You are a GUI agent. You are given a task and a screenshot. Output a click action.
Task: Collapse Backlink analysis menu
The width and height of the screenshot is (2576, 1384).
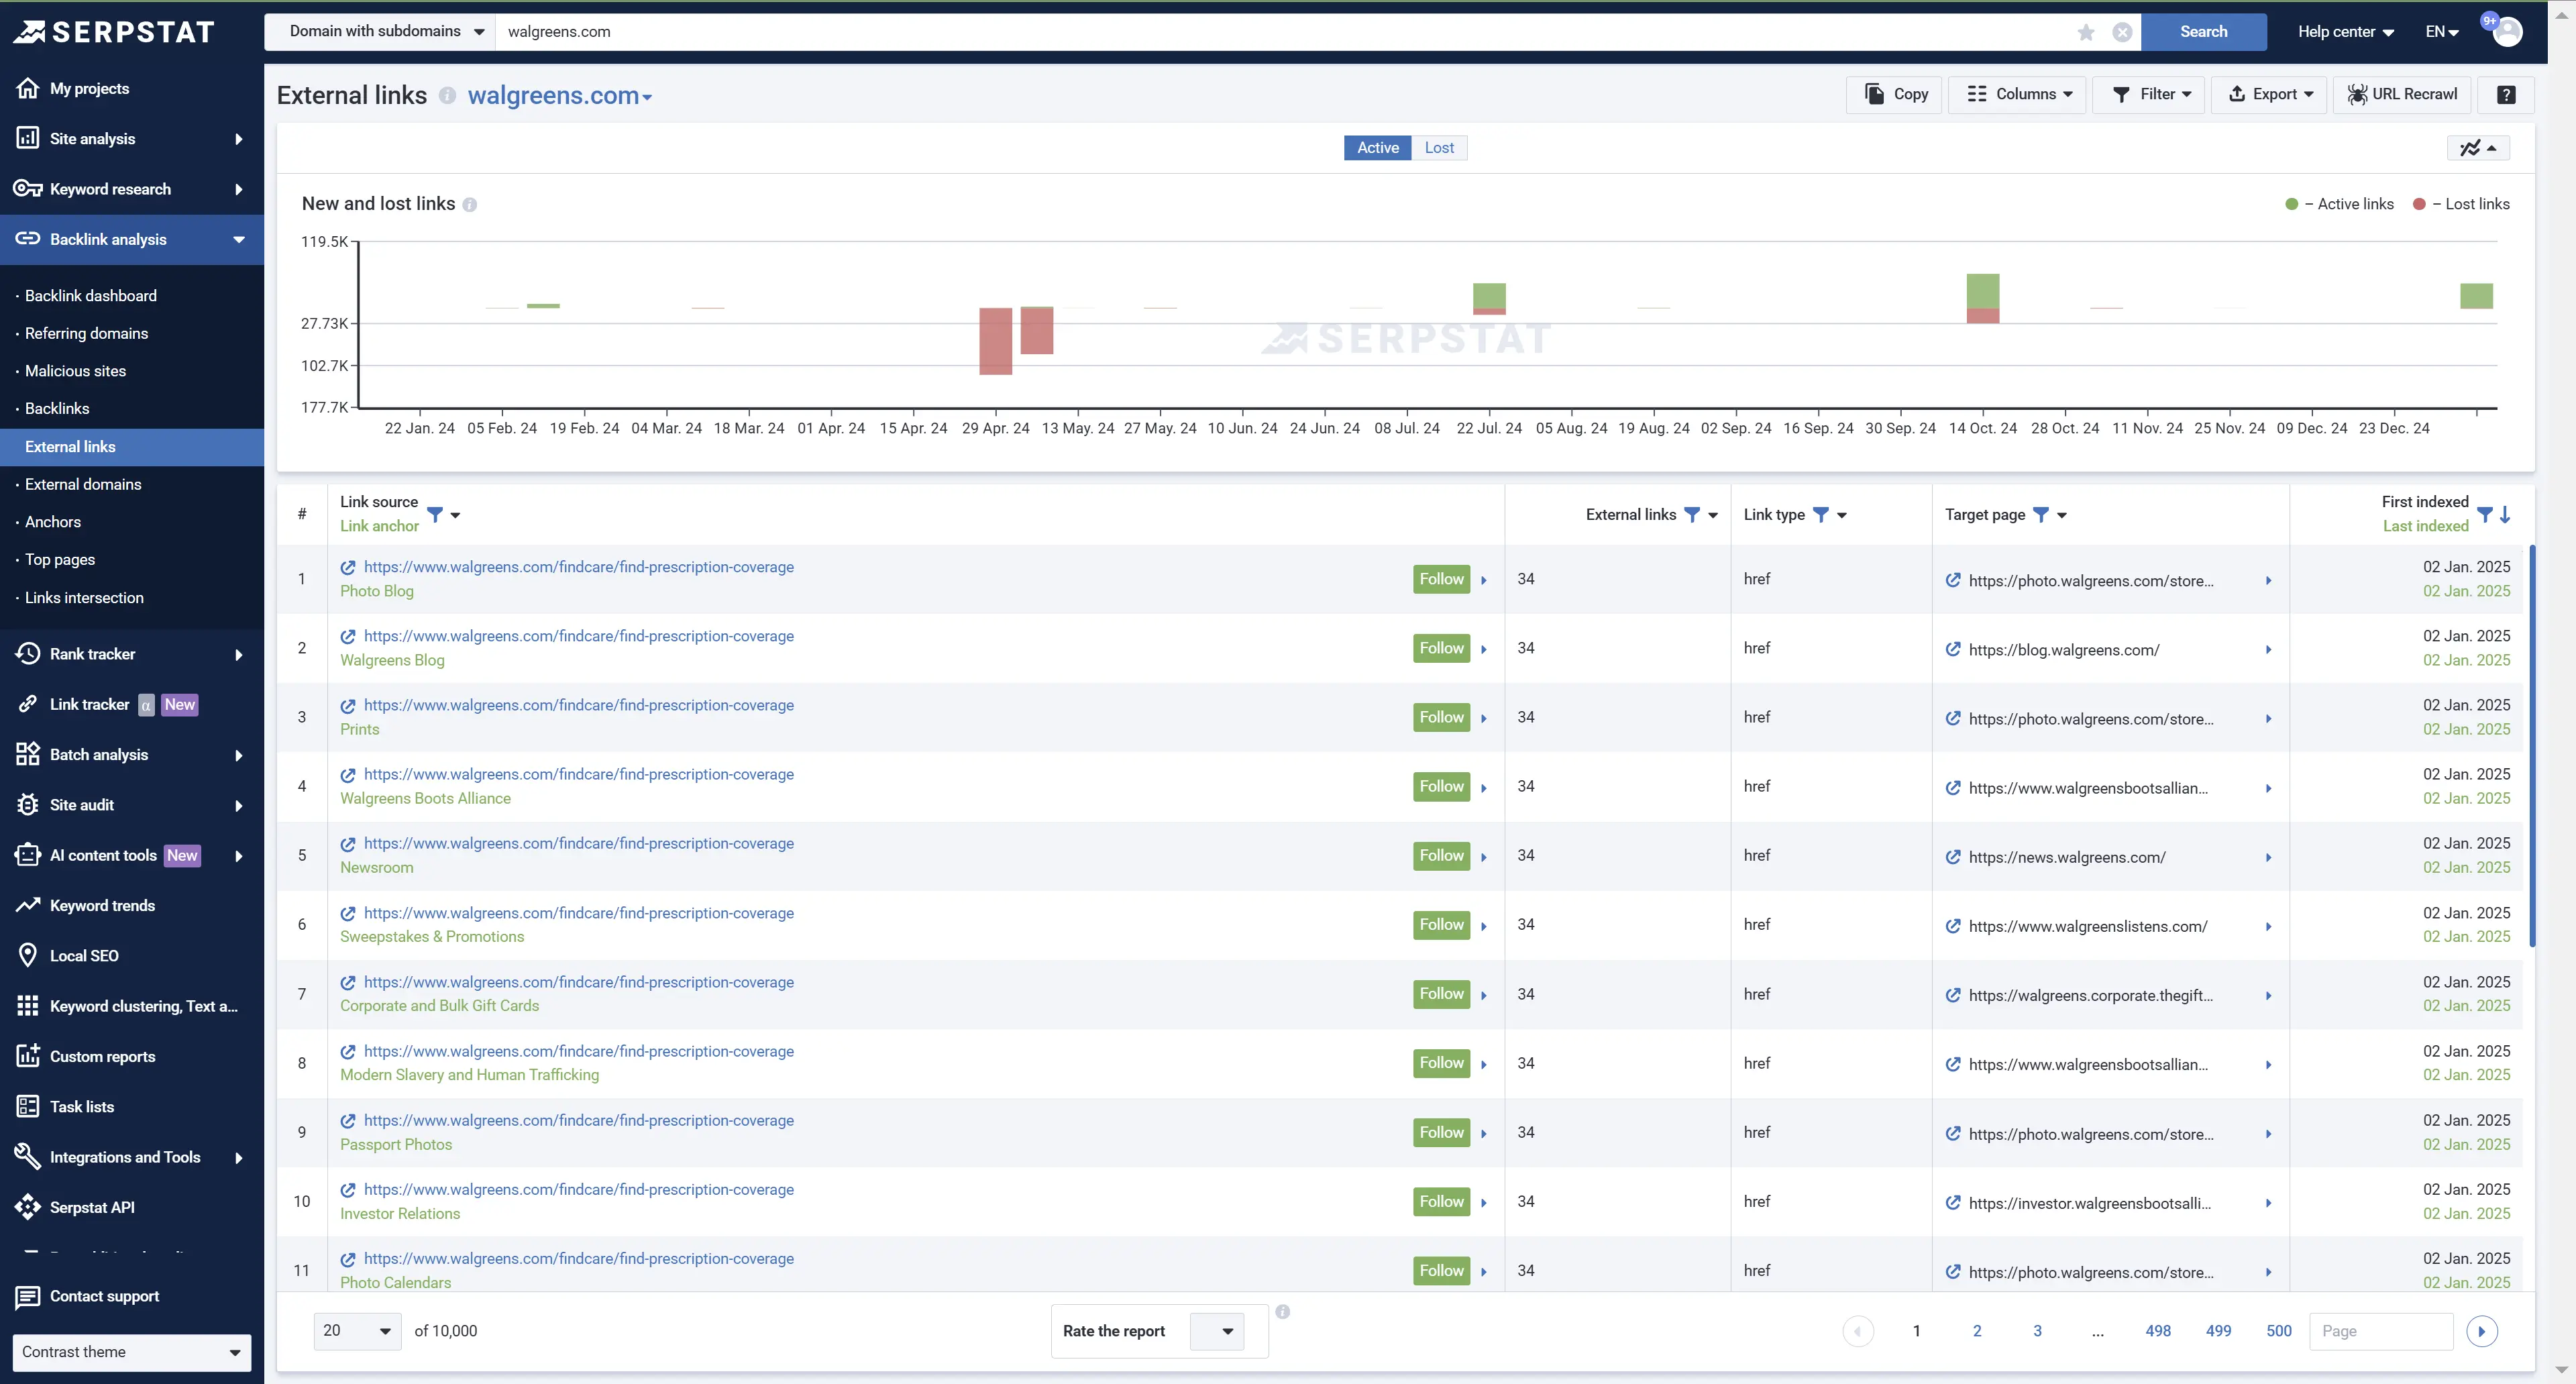[x=131, y=240]
